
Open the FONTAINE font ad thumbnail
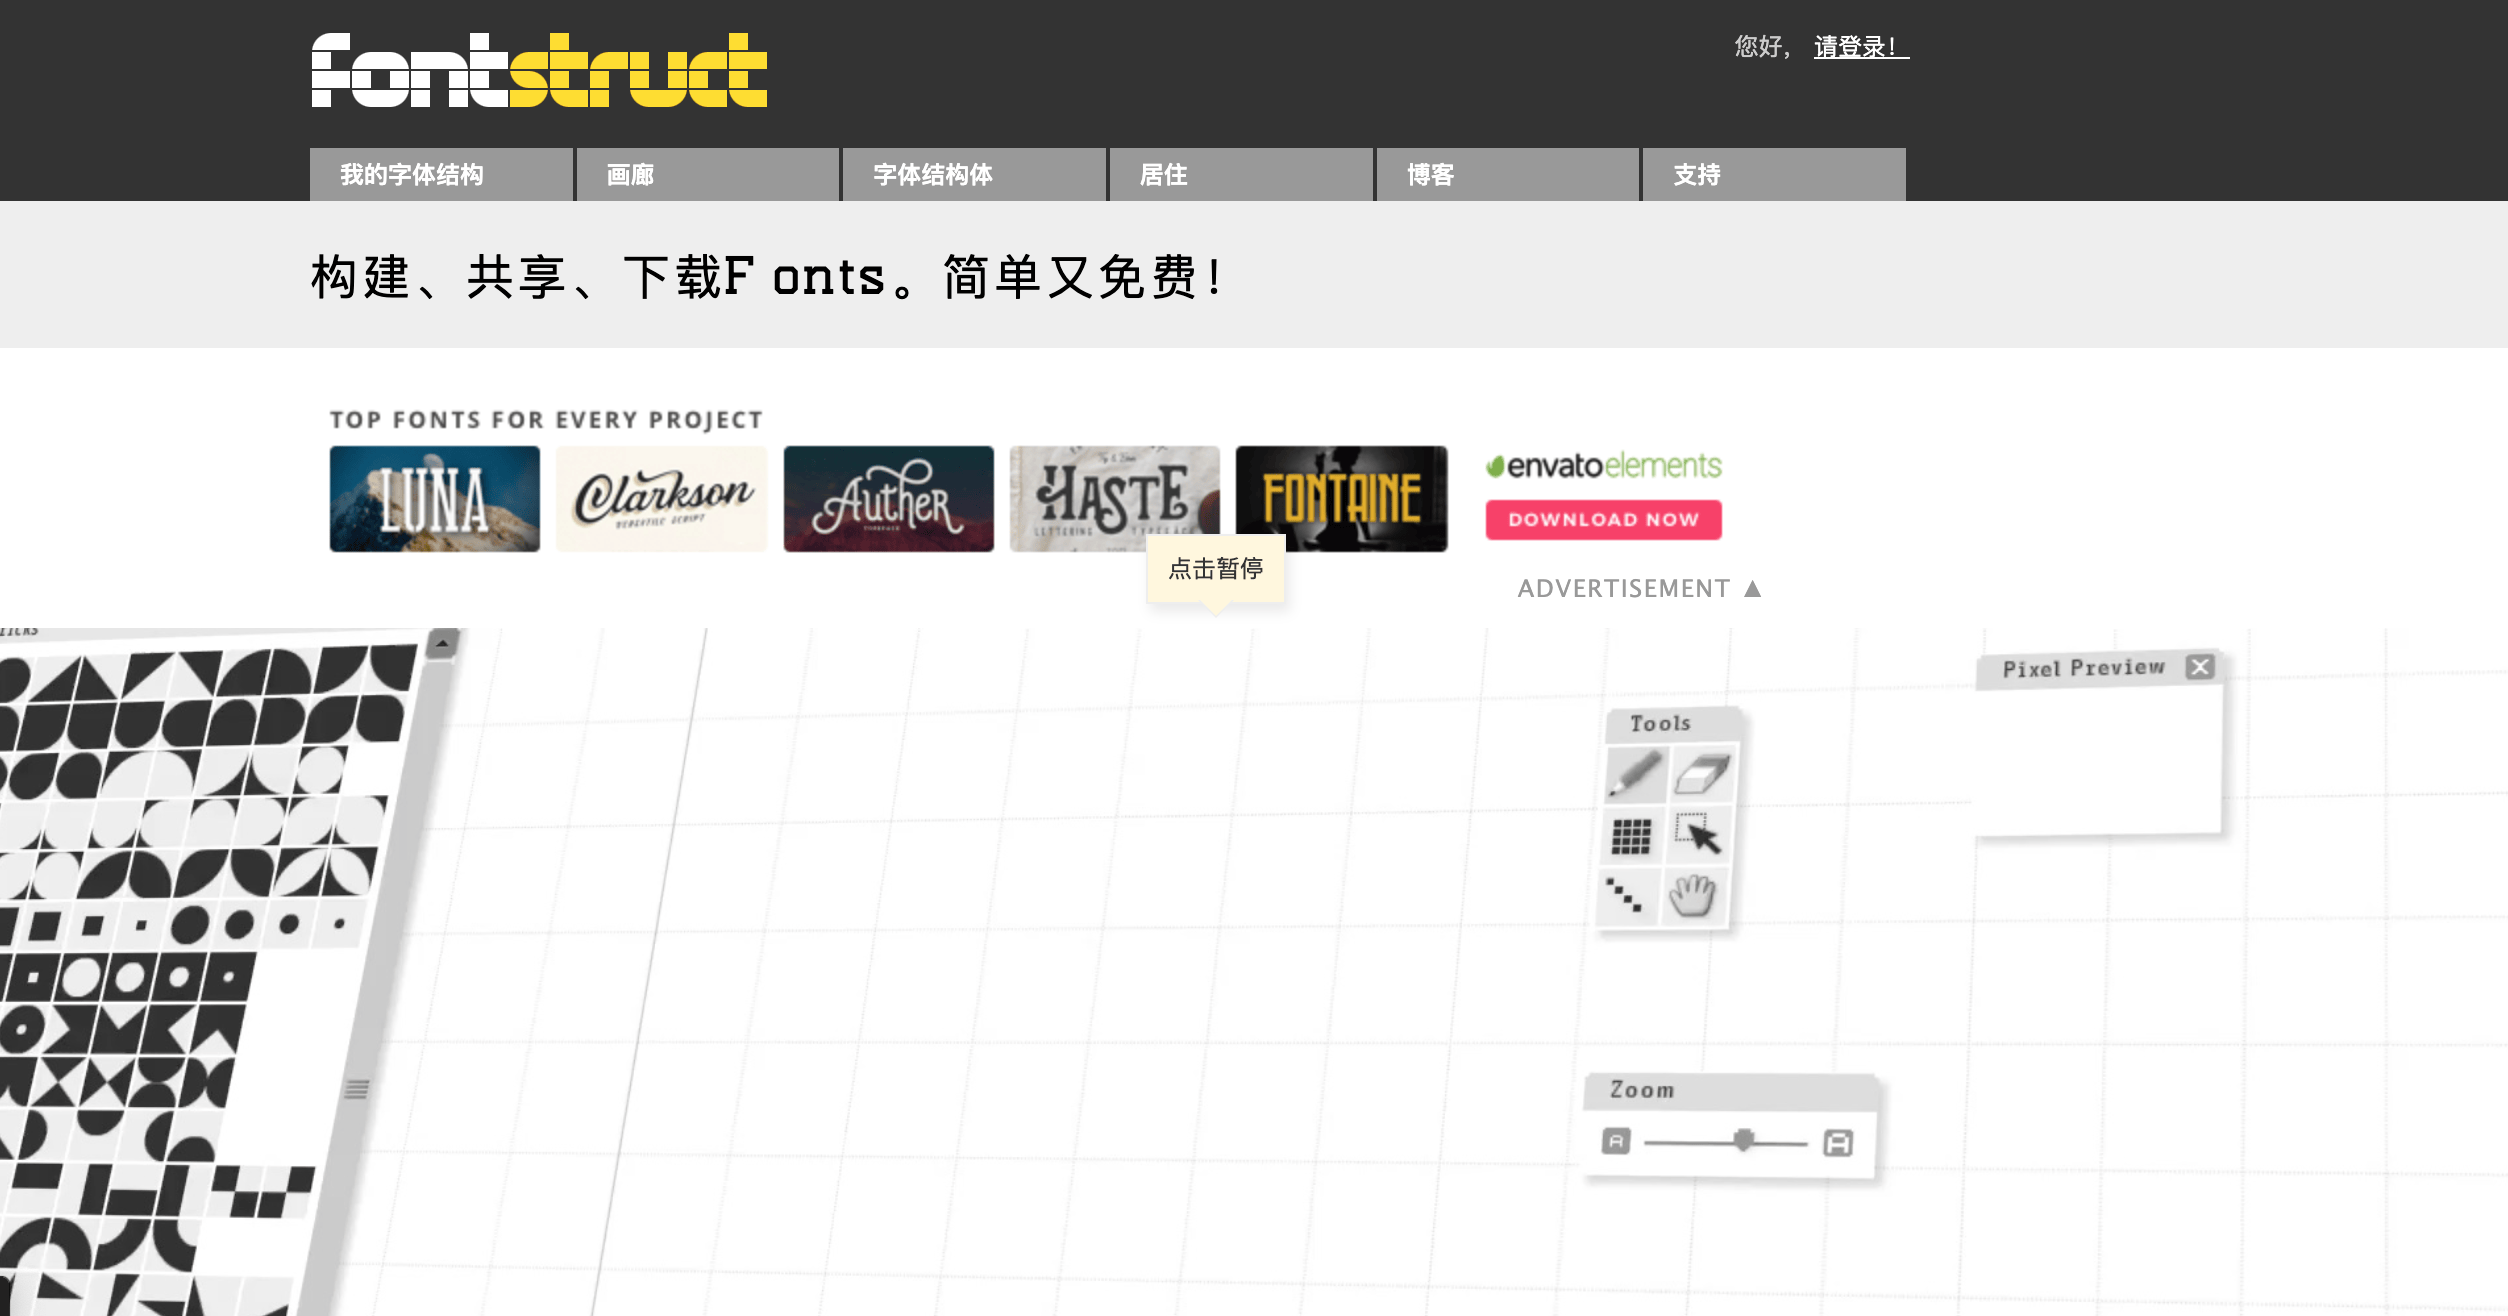1341,499
